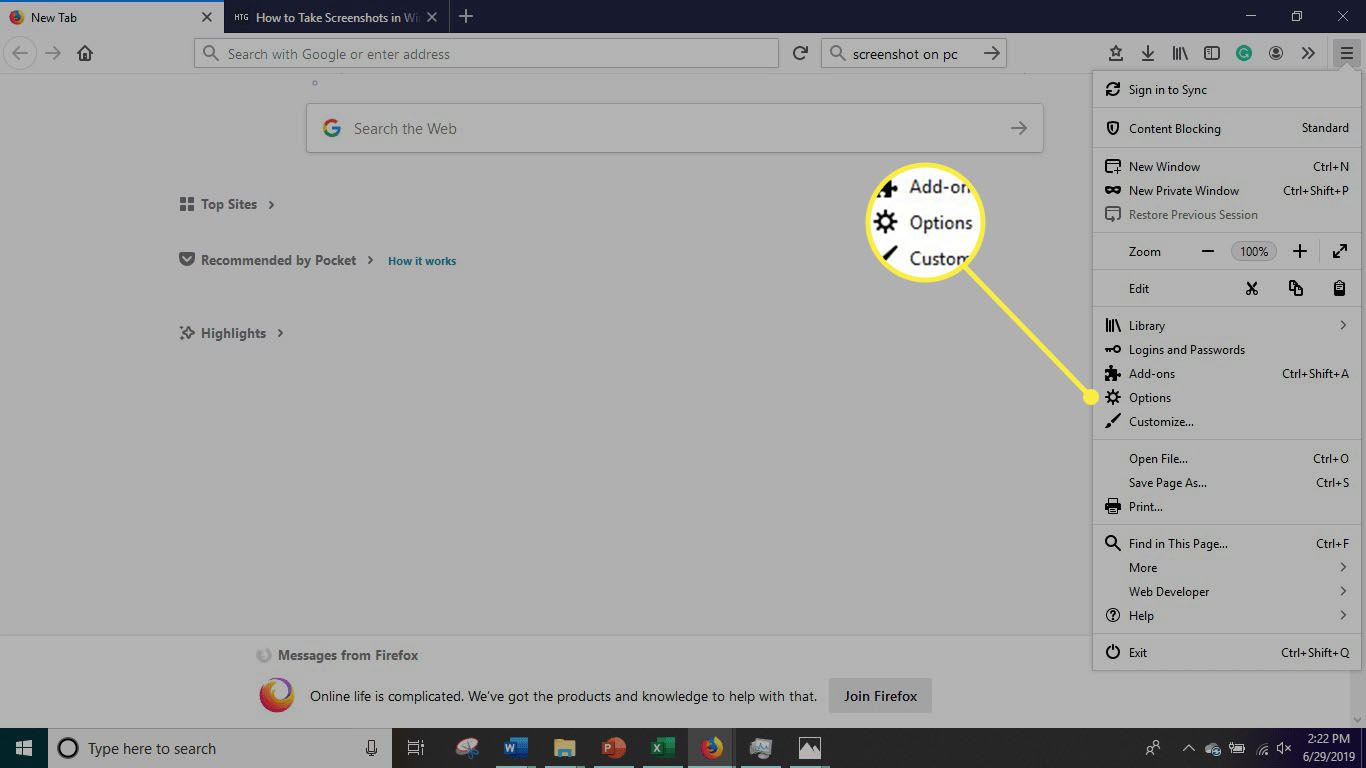The width and height of the screenshot is (1366, 768).
Task: Enter full screen mode icon
Action: tap(1339, 251)
